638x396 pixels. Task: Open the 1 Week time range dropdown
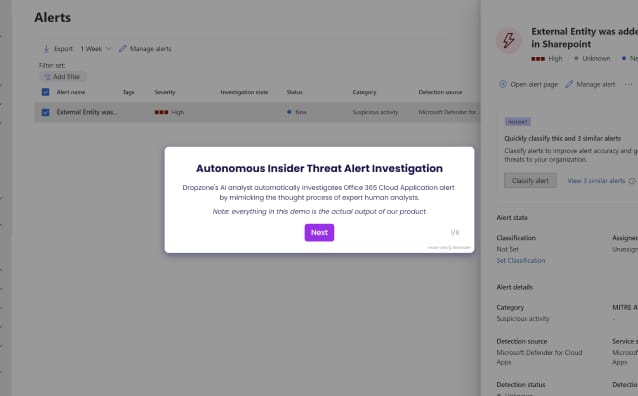pos(96,49)
